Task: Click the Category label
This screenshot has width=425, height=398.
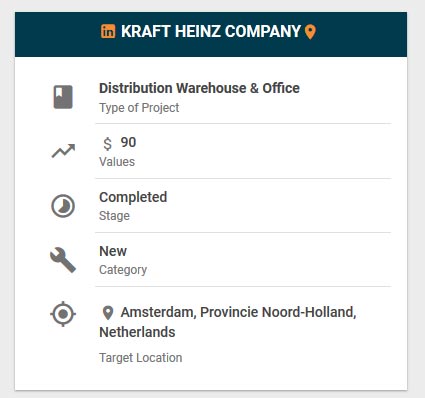Action: pyautogui.click(x=123, y=270)
